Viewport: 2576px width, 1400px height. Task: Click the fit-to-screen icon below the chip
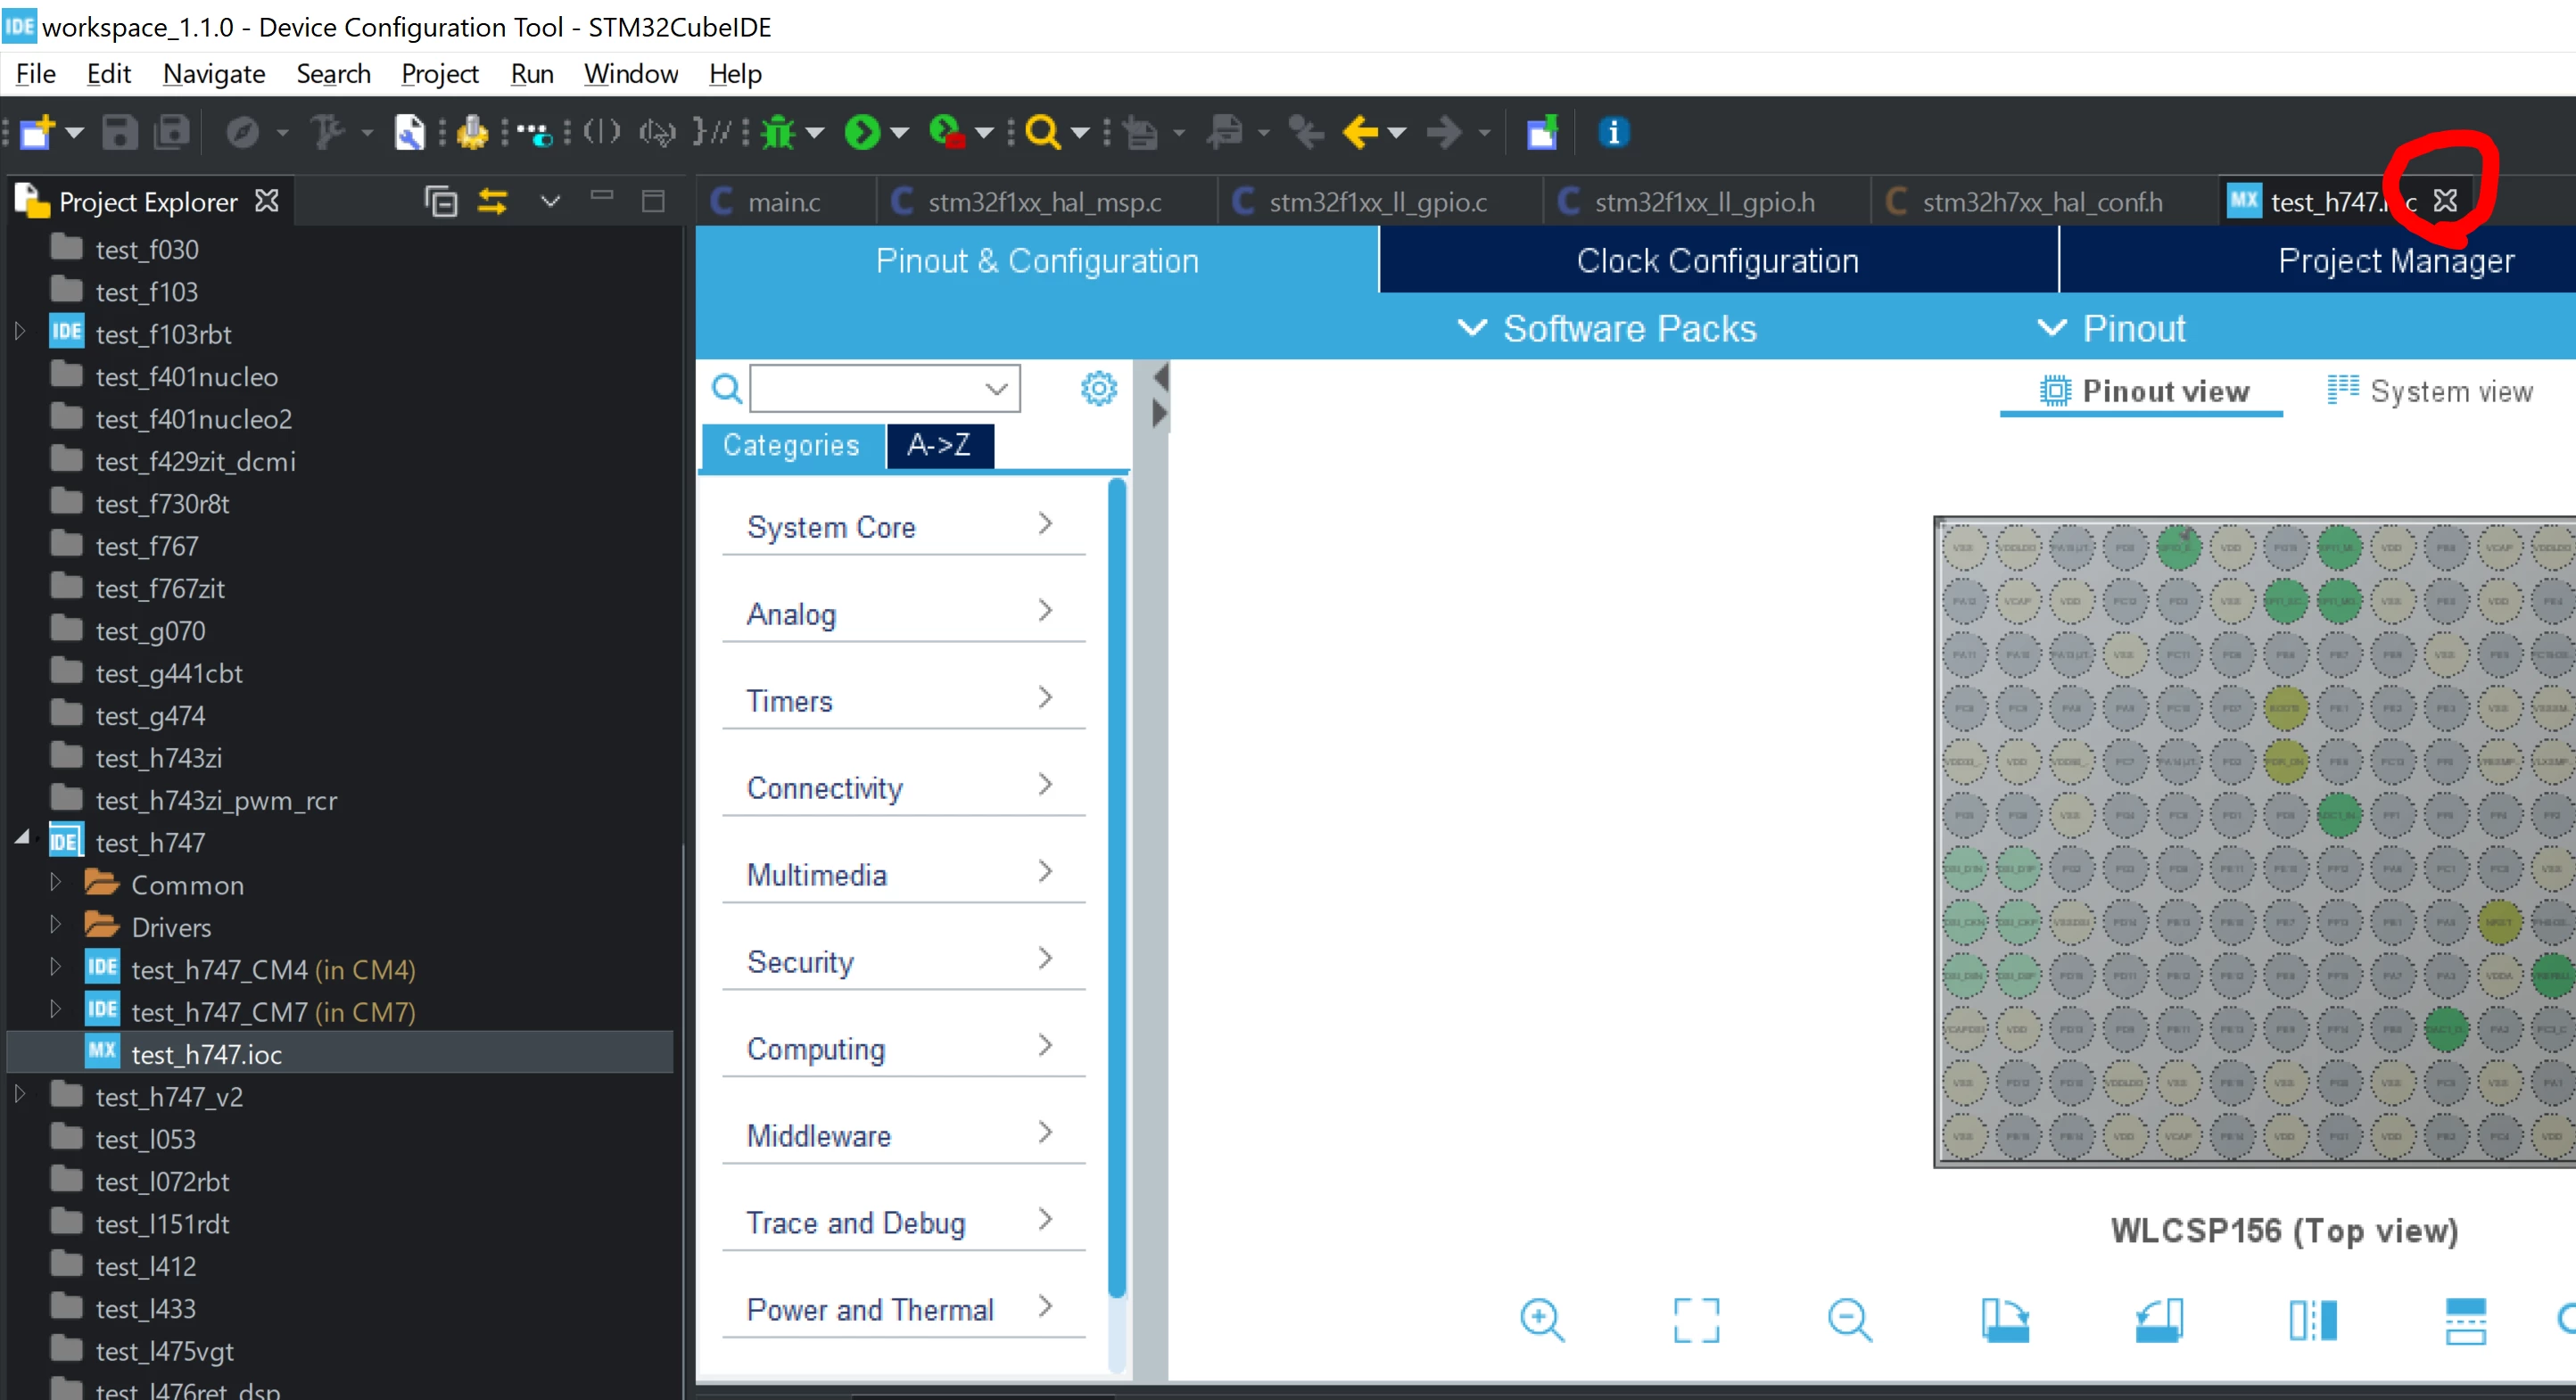click(1695, 1320)
